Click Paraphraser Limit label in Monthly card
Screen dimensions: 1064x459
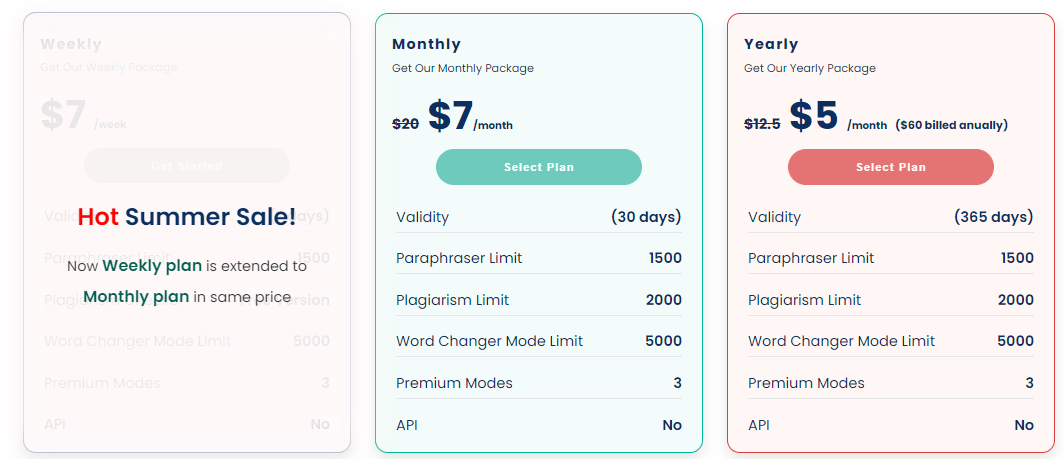coord(459,258)
